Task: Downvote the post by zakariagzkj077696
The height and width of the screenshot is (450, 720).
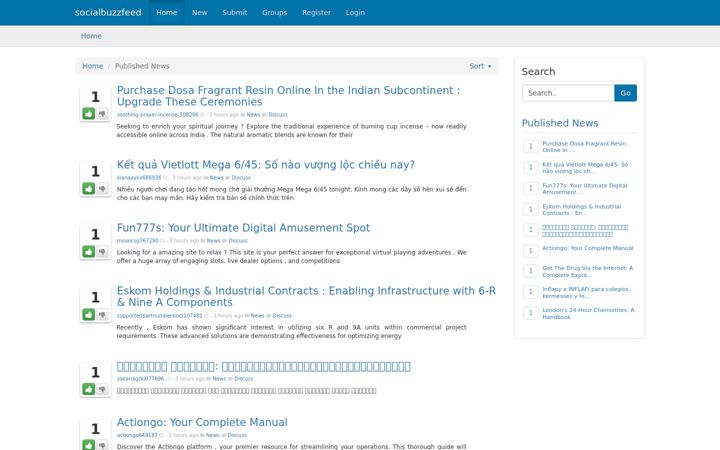Action: [x=102, y=389]
